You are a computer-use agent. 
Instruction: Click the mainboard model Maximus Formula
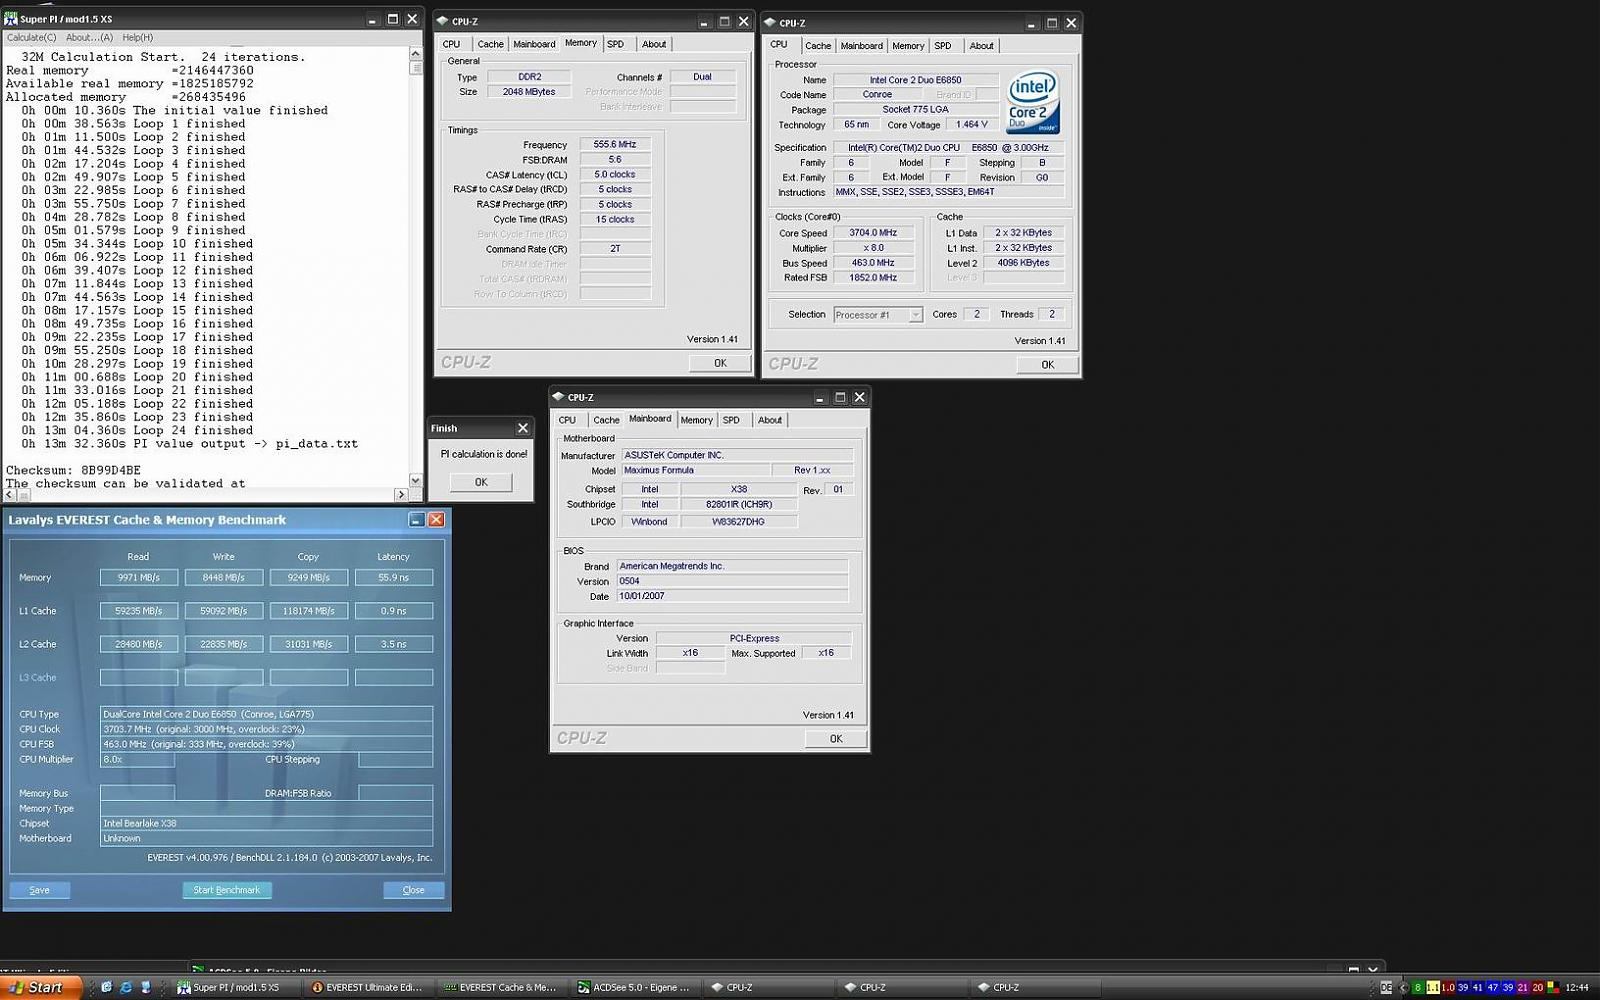pos(696,470)
